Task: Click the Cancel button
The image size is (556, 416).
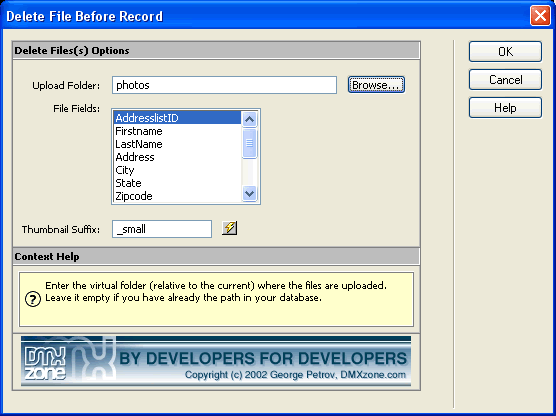Action: point(505,80)
